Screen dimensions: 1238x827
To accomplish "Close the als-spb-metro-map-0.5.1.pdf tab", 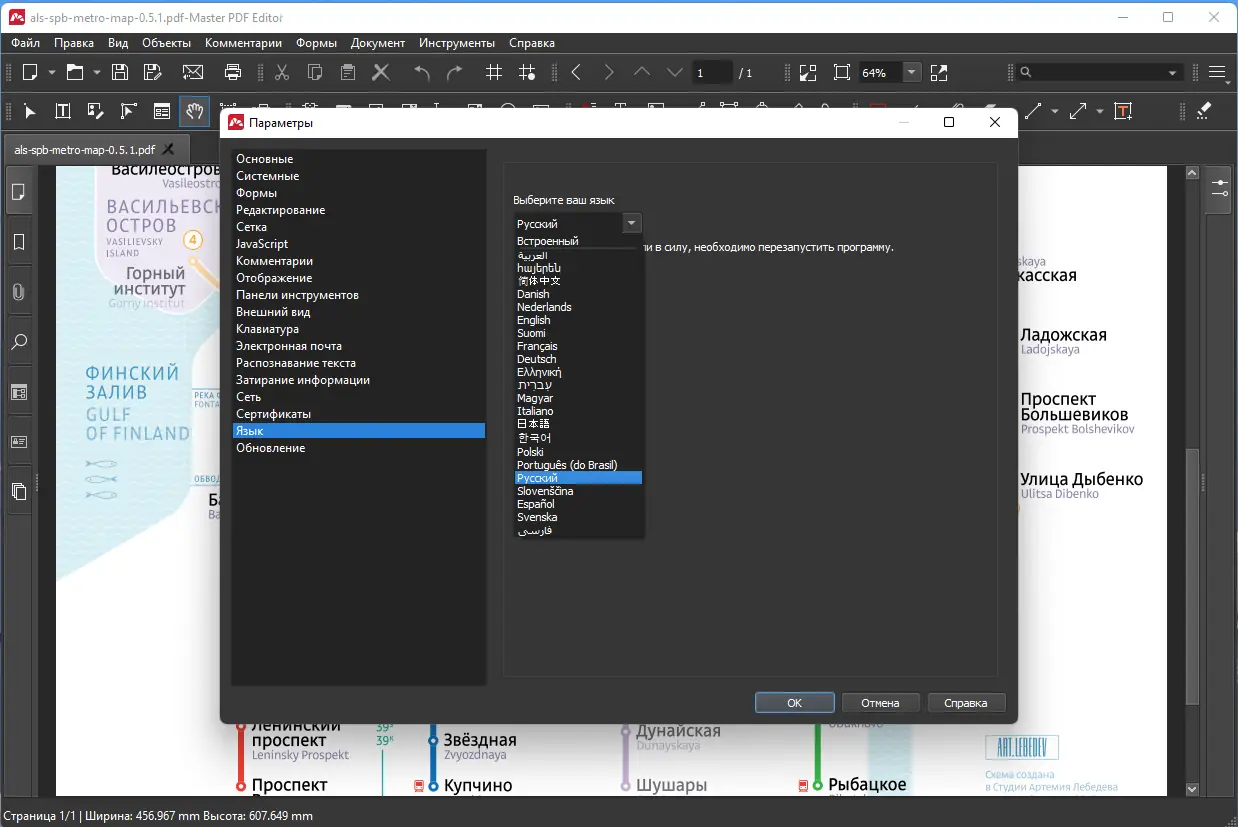I will (x=168, y=149).
